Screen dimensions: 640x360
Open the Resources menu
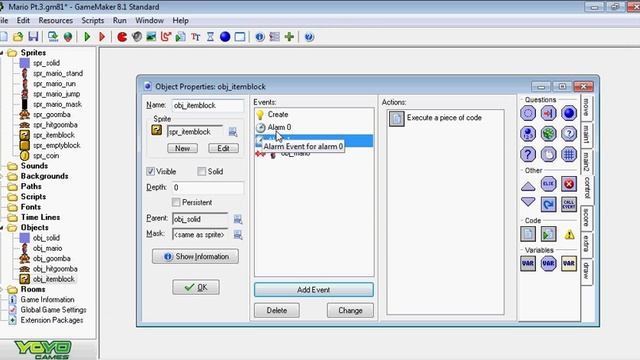tap(56, 20)
